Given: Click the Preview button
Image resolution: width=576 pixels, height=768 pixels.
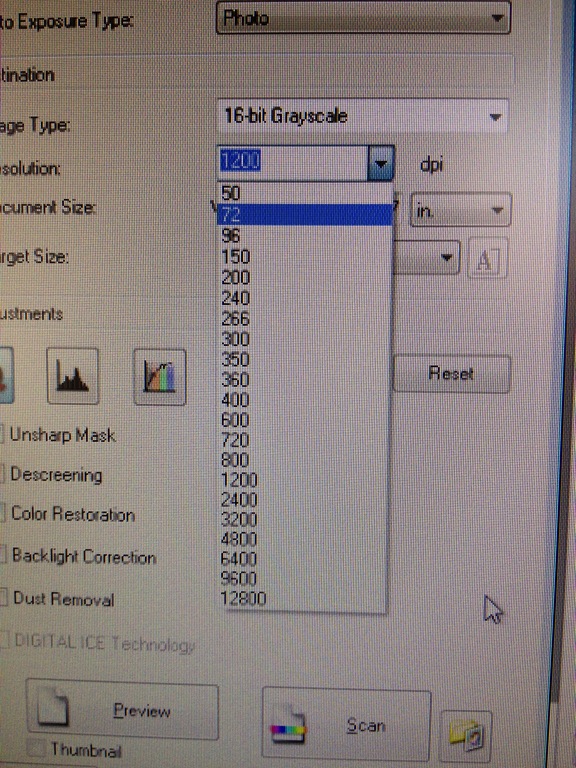Looking at the screenshot, I should click(x=122, y=709).
